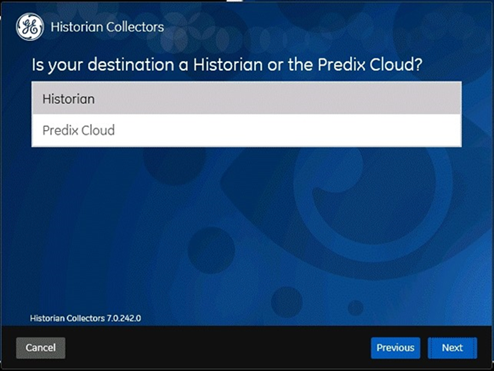Pick the first entry in the destination list

coord(246,99)
